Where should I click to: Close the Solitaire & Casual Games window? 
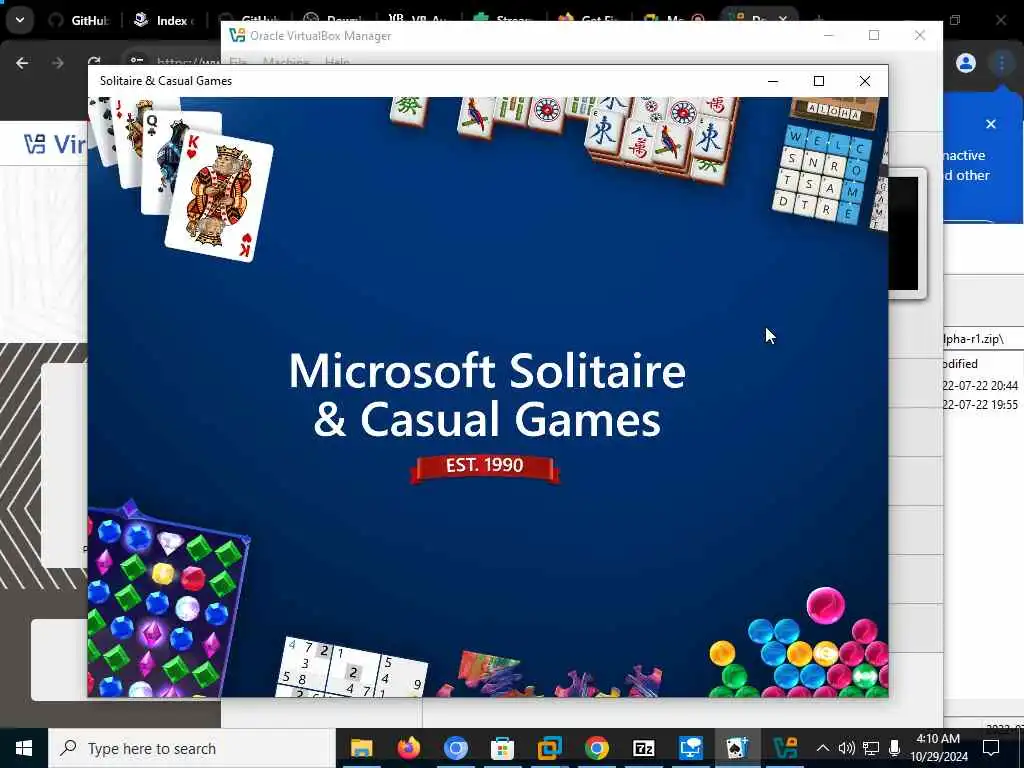point(865,81)
